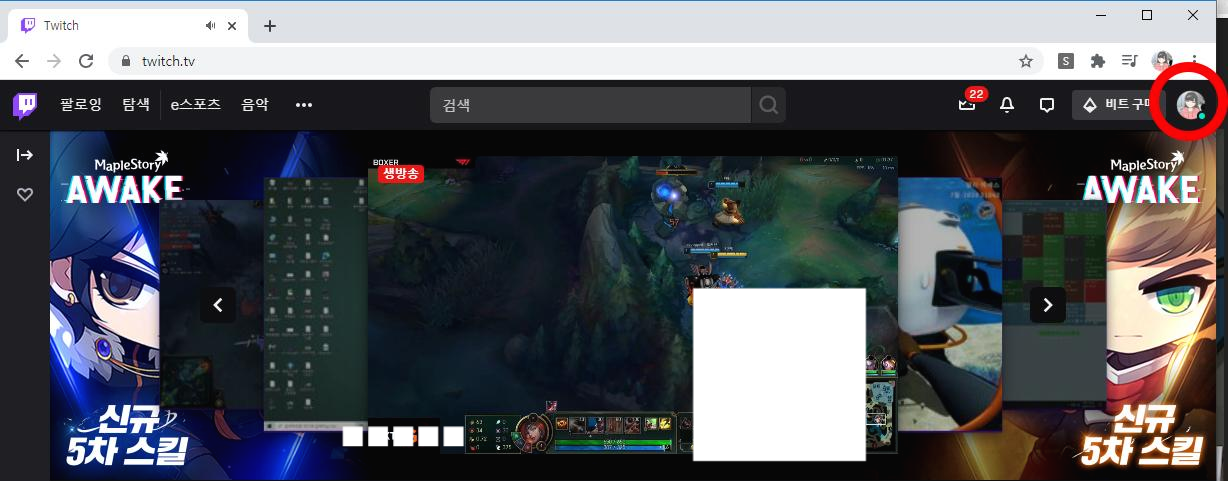Open the notifications bell icon
The image size is (1228, 481).
point(1007,105)
